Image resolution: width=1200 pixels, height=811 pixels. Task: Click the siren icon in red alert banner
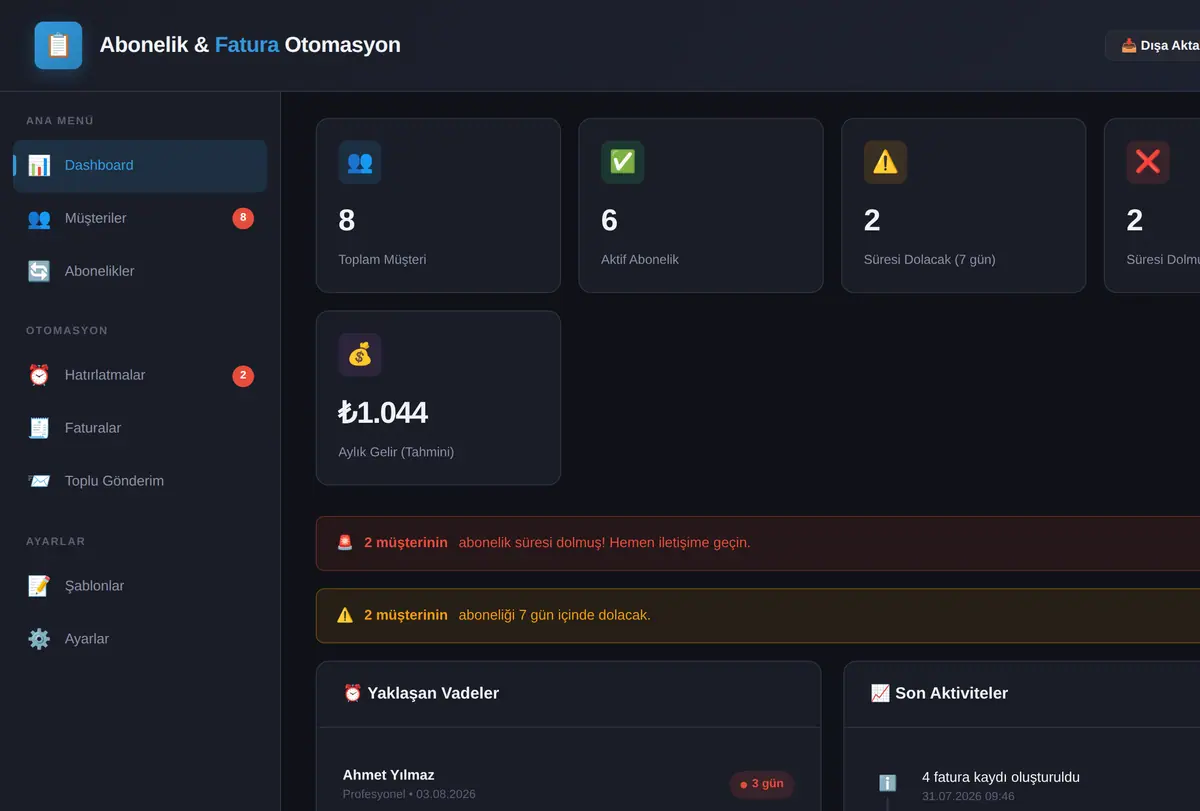tap(345, 543)
